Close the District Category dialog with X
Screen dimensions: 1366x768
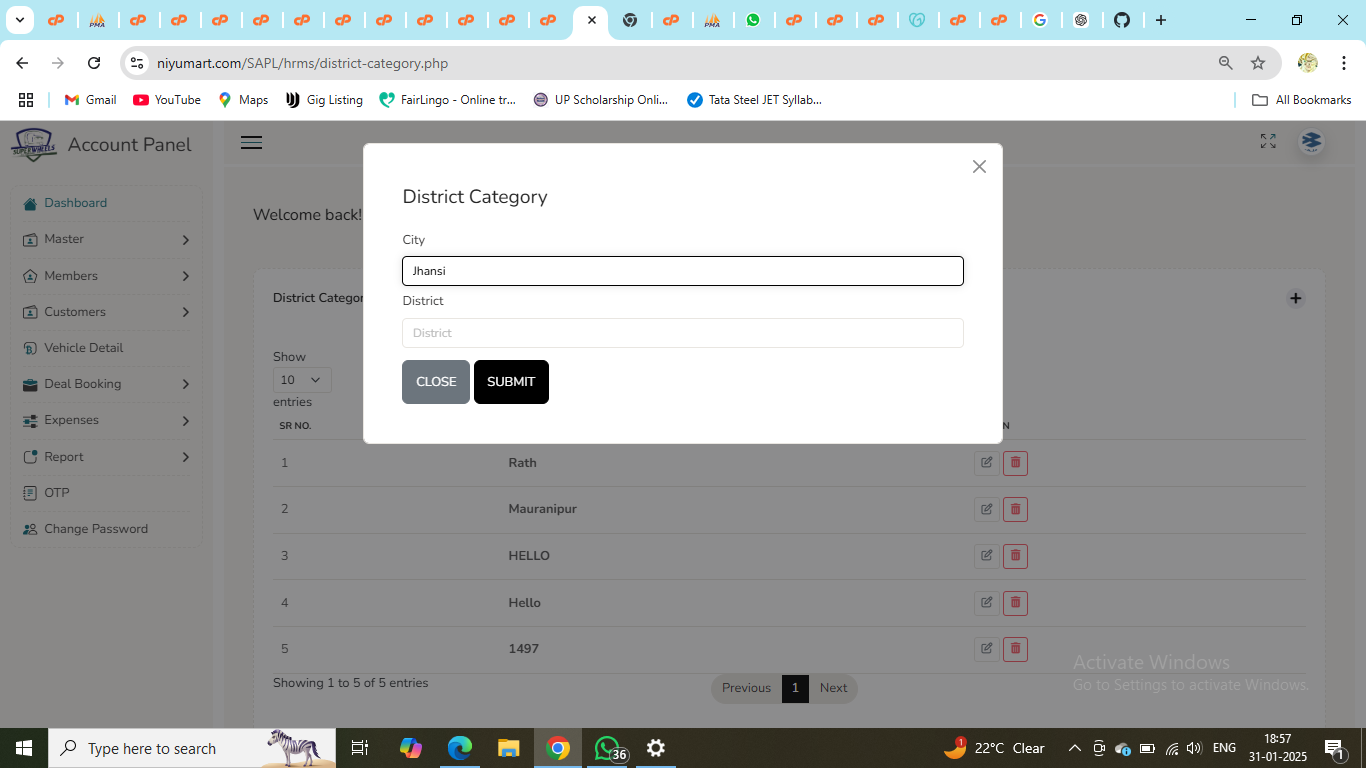click(979, 167)
